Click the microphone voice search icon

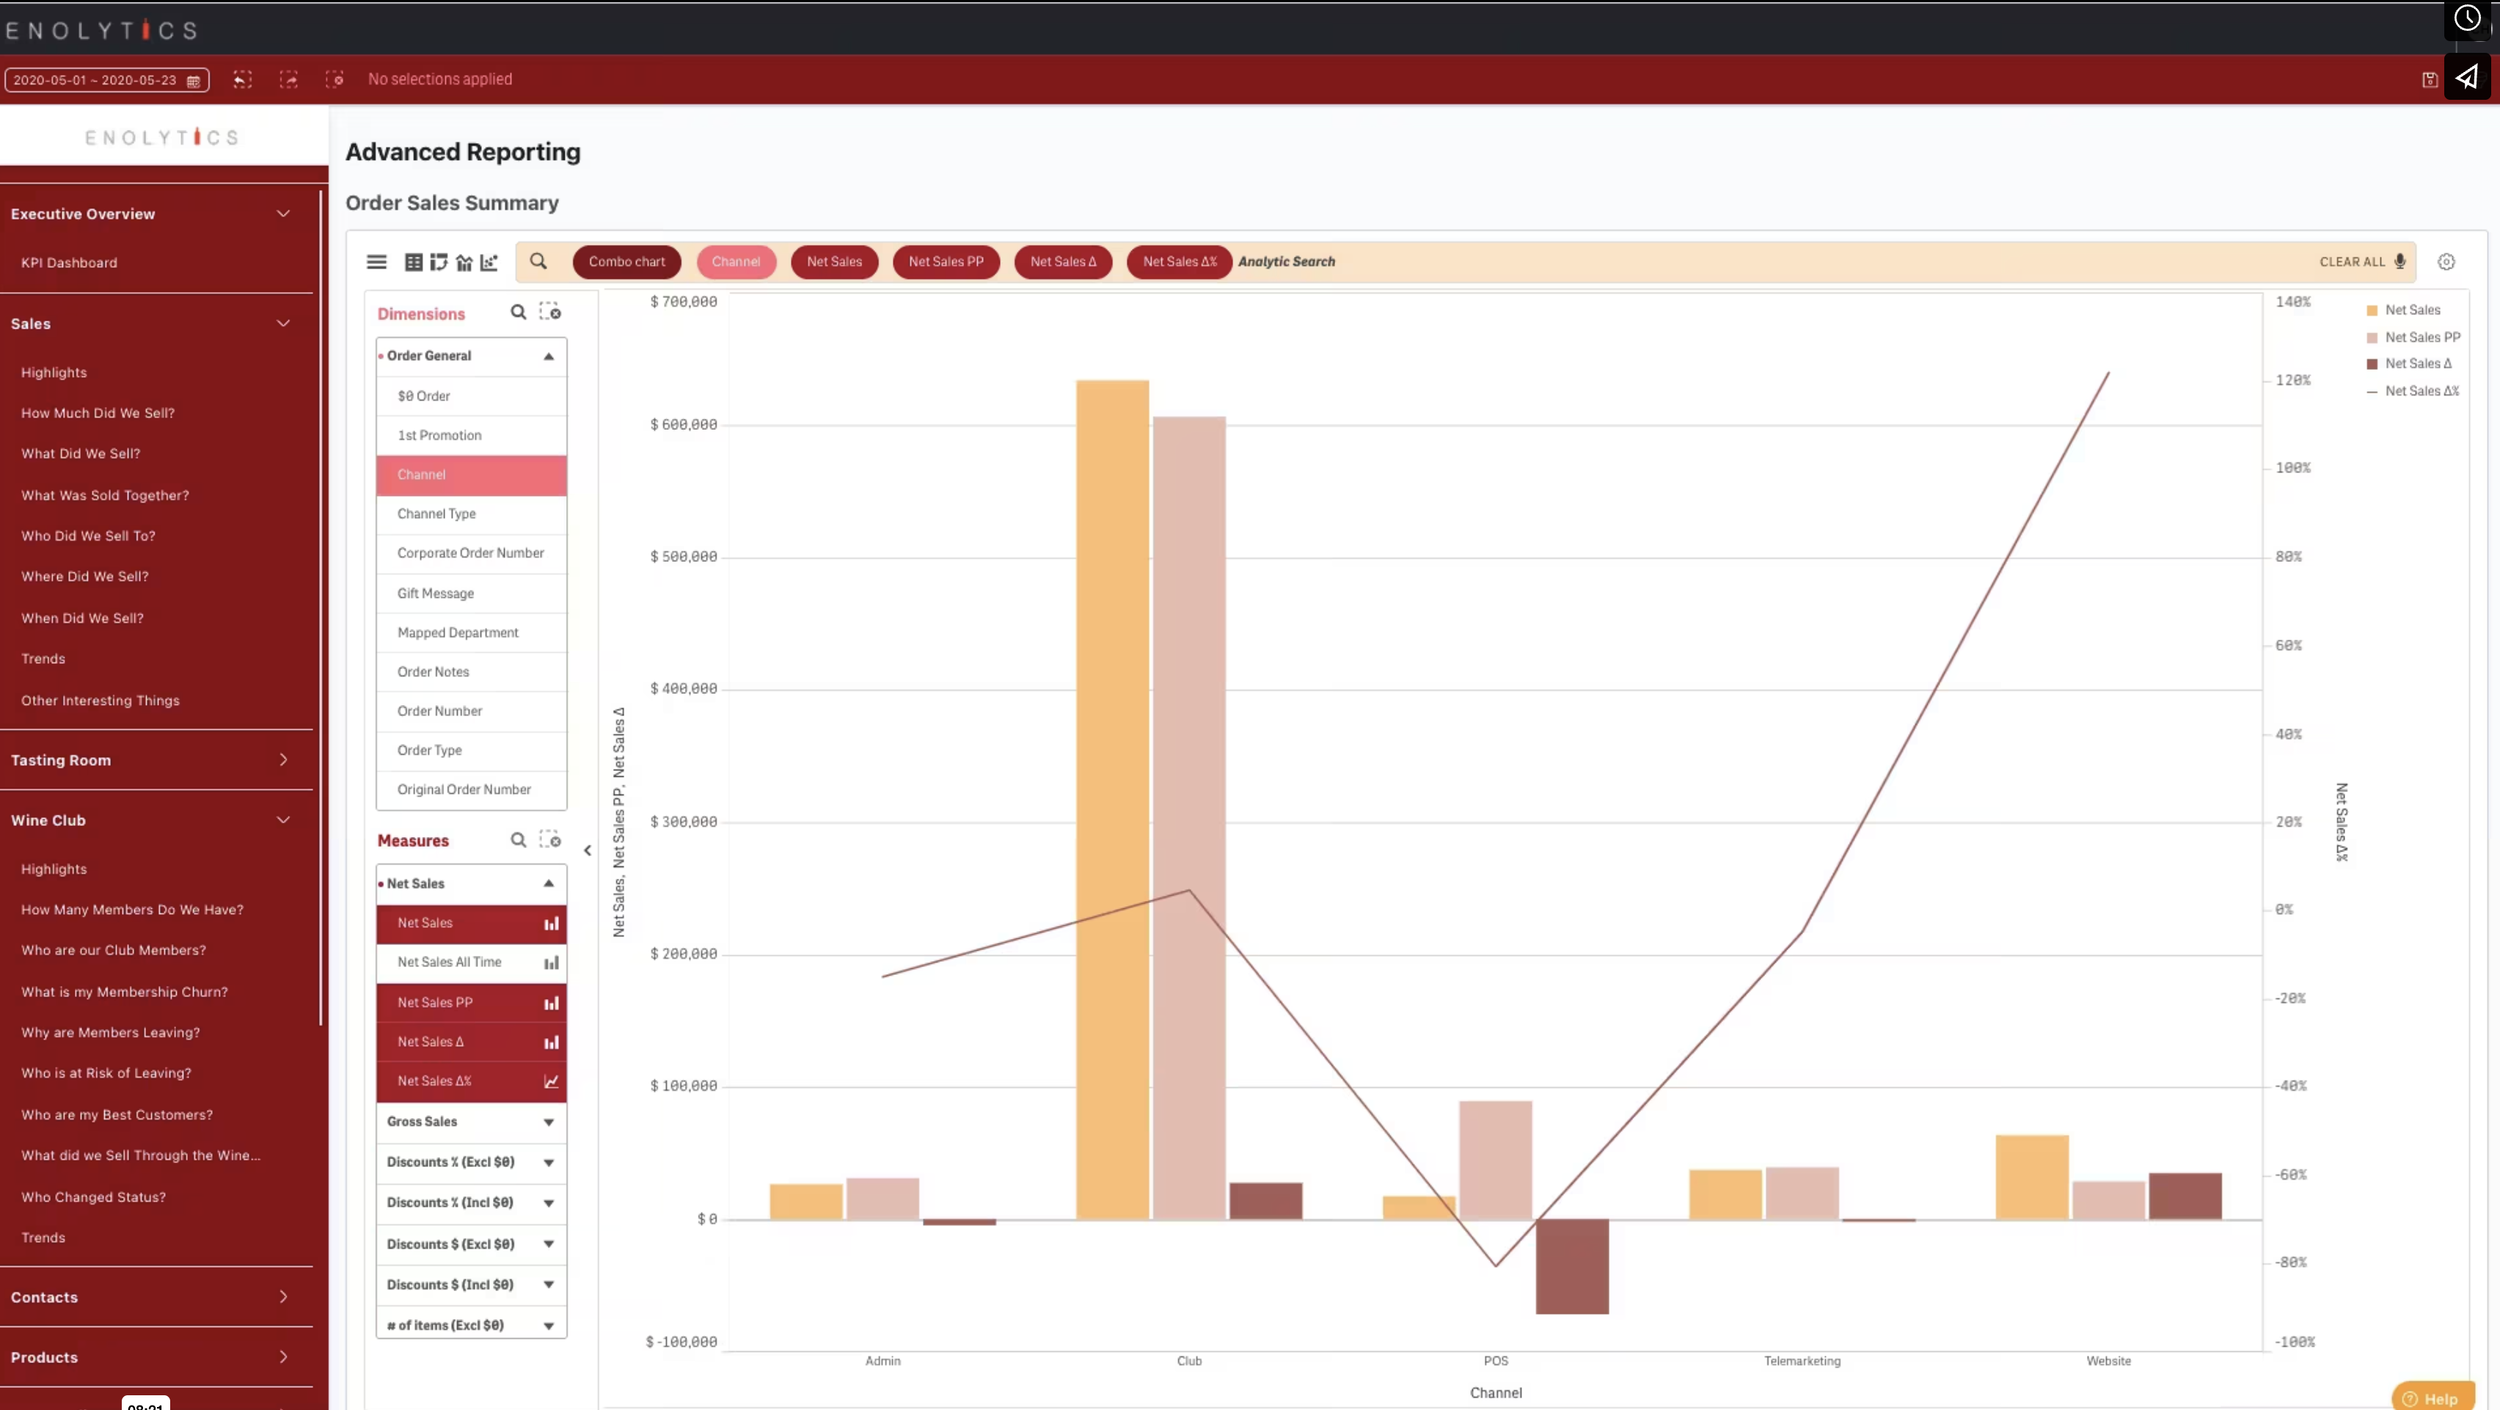pyautogui.click(x=2400, y=262)
